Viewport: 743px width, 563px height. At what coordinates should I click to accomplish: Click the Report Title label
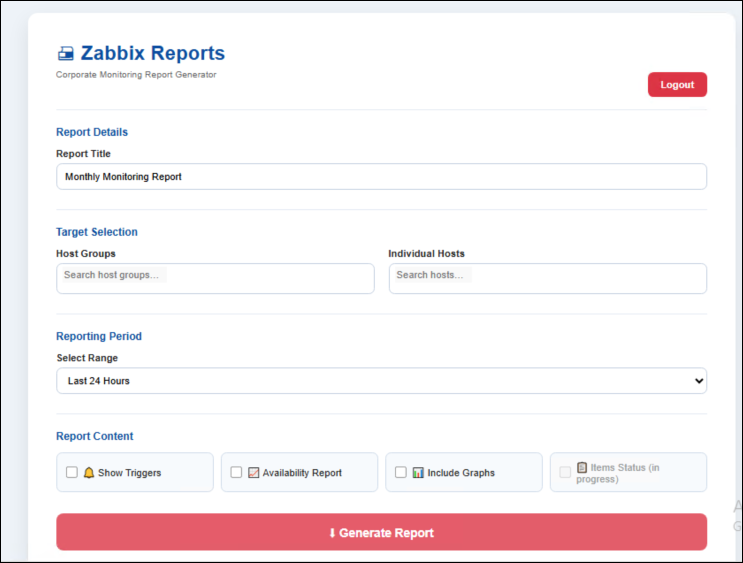tap(83, 154)
